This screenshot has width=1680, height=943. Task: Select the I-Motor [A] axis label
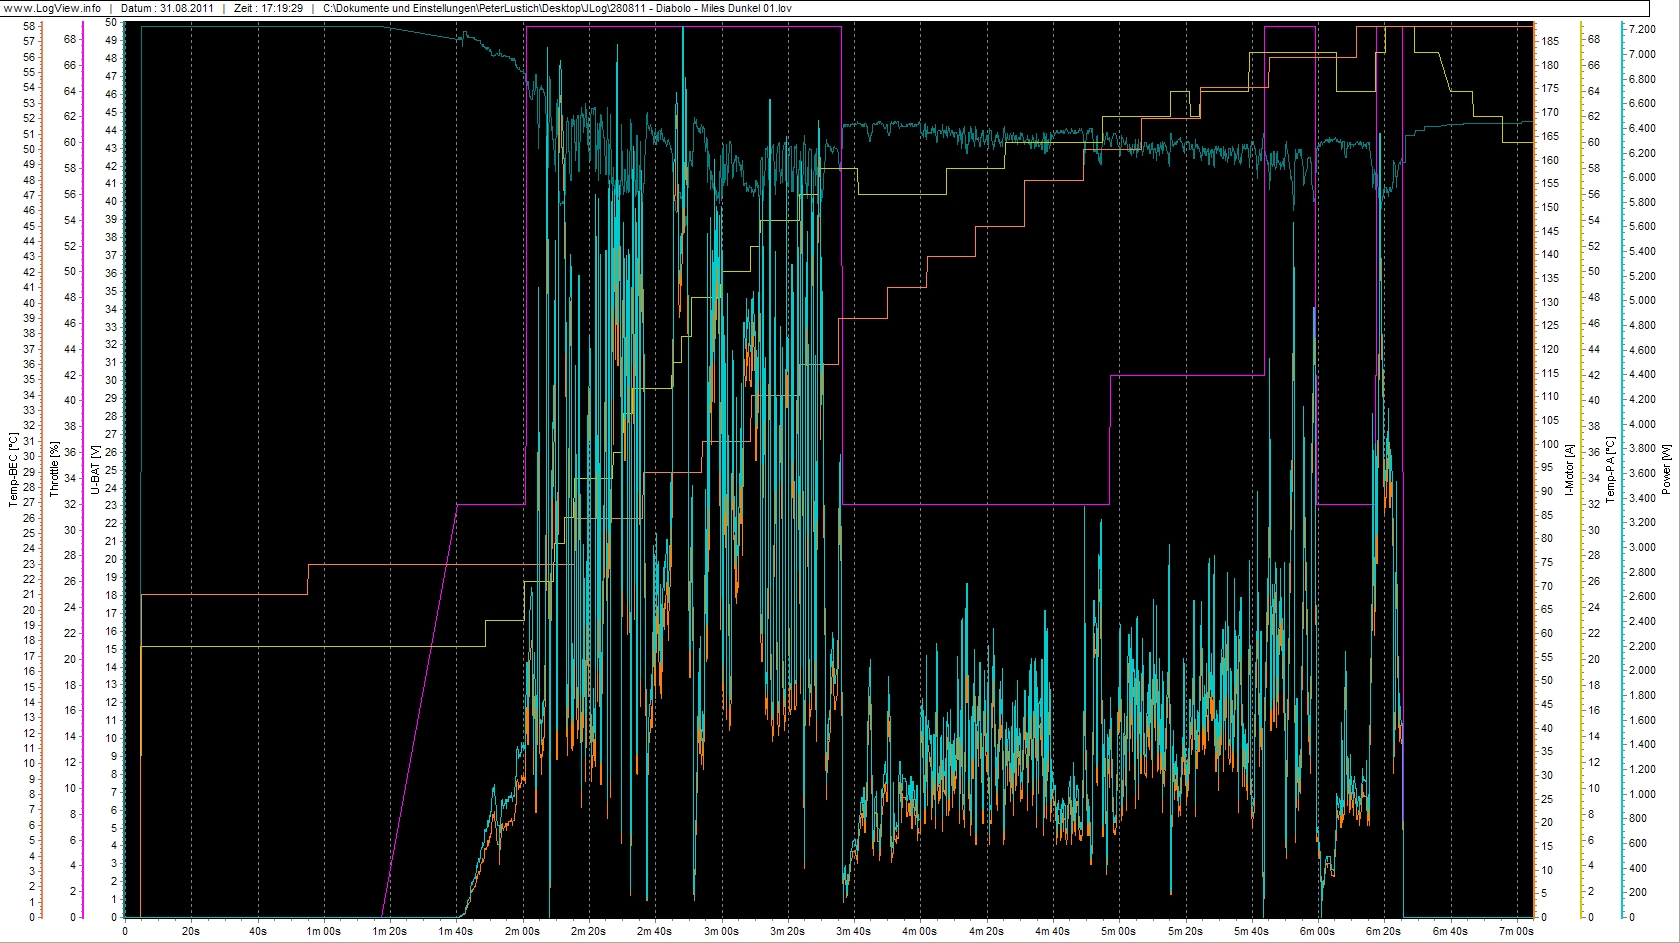1569,470
